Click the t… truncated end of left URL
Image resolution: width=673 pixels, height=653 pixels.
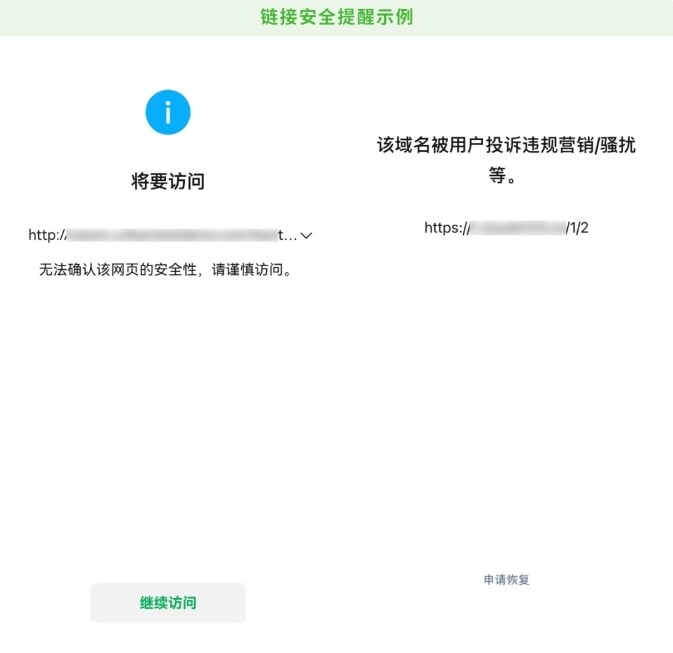[x=287, y=236]
